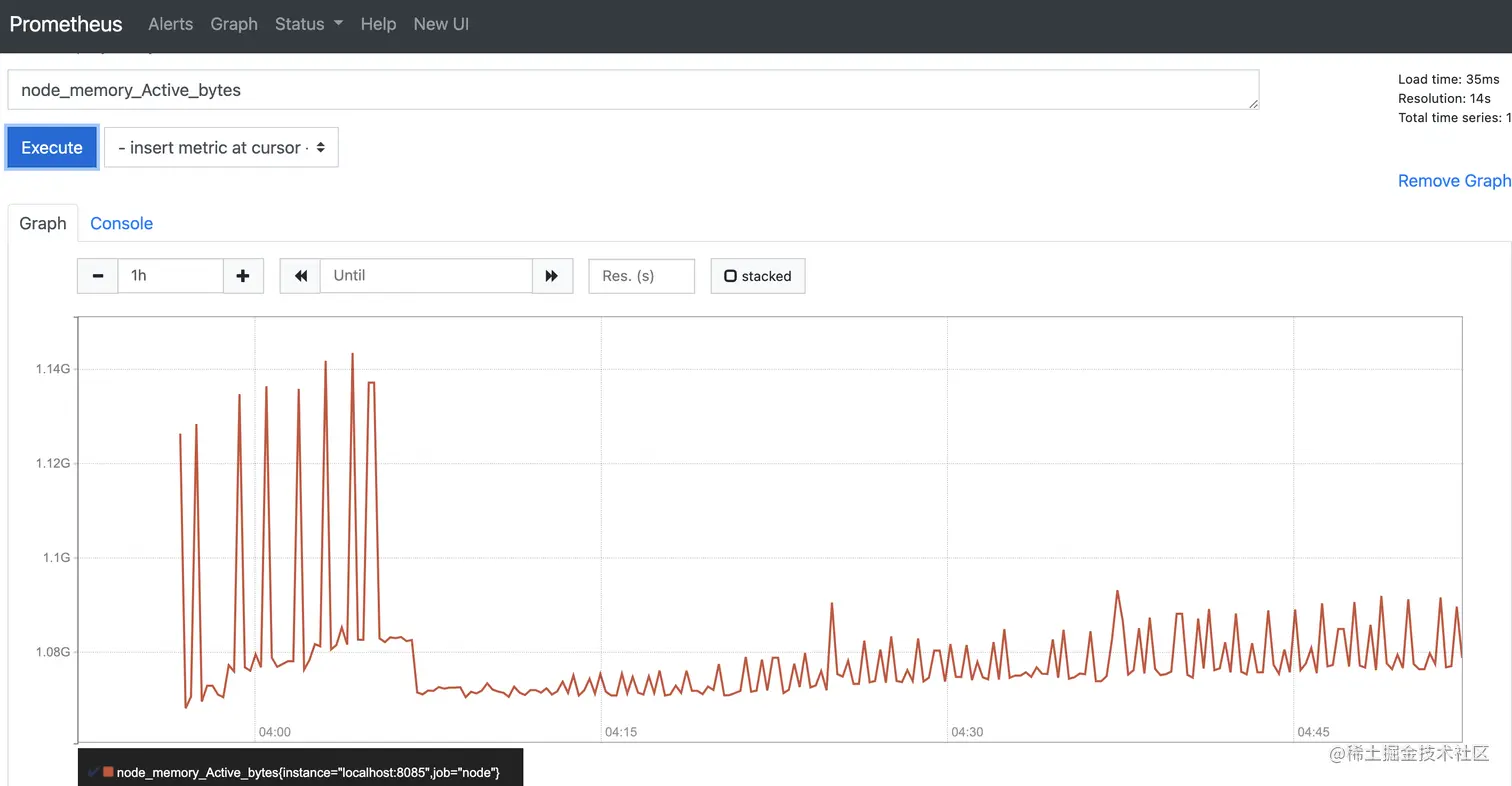1512x786 pixels.
Task: Click the 1.12G y-axis label
Action: [x=53, y=464]
